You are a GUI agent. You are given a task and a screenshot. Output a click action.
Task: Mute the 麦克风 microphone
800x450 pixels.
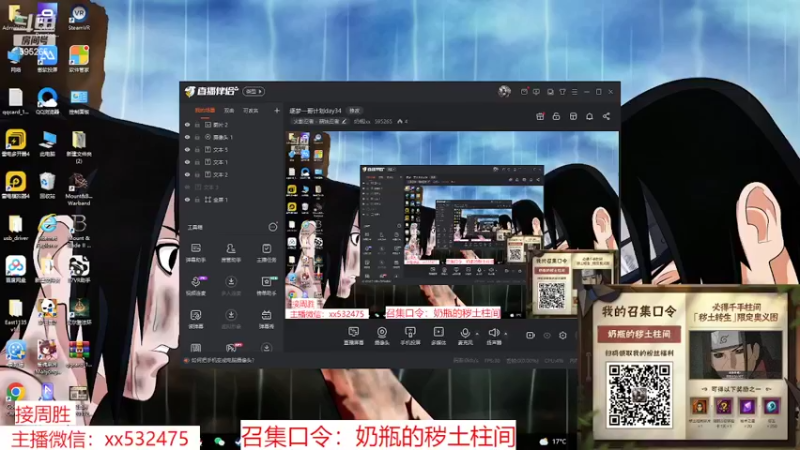coord(465,336)
